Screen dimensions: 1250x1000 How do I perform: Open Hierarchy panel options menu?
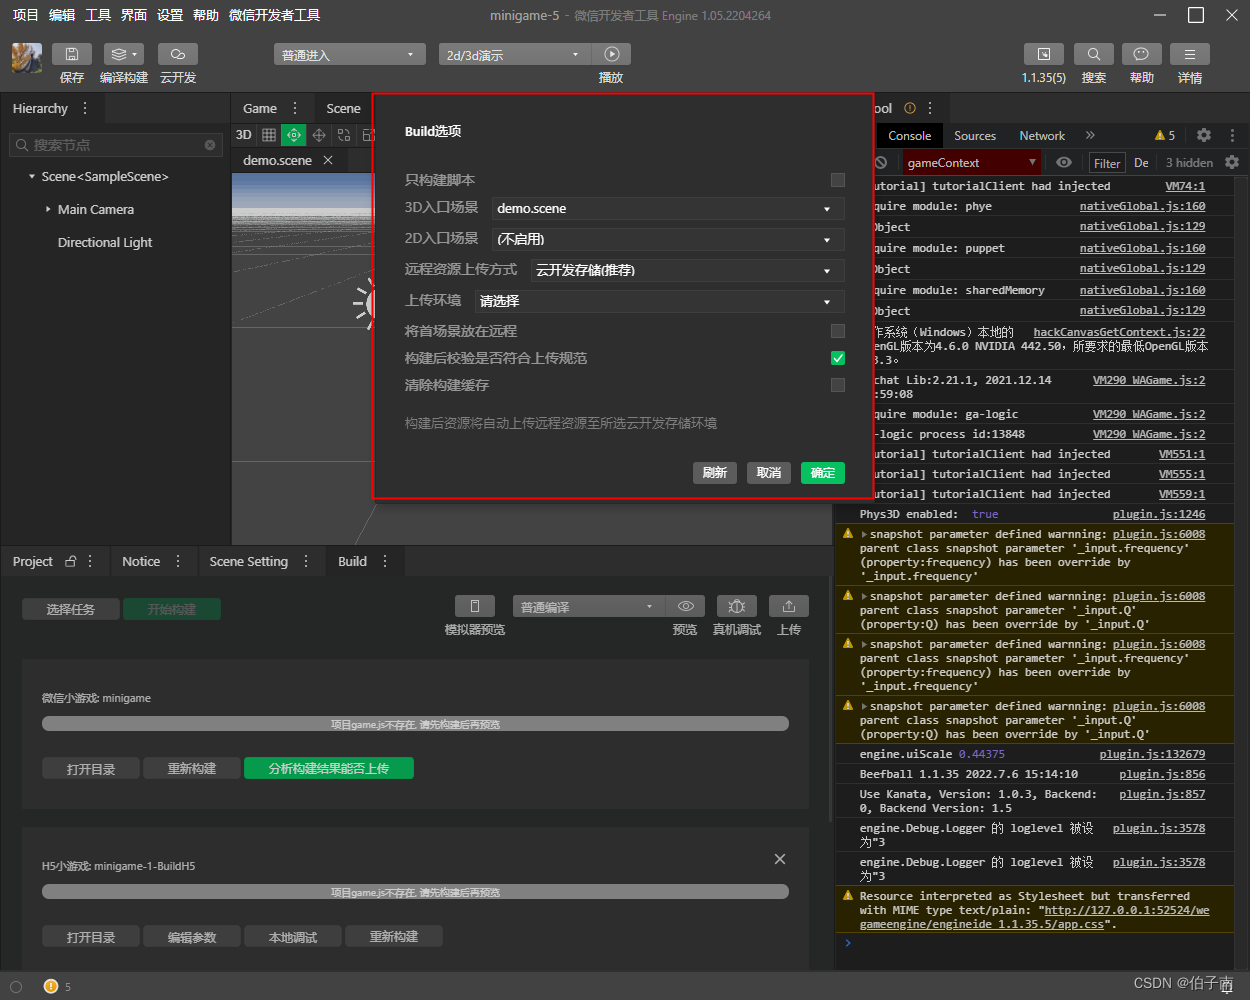85,108
